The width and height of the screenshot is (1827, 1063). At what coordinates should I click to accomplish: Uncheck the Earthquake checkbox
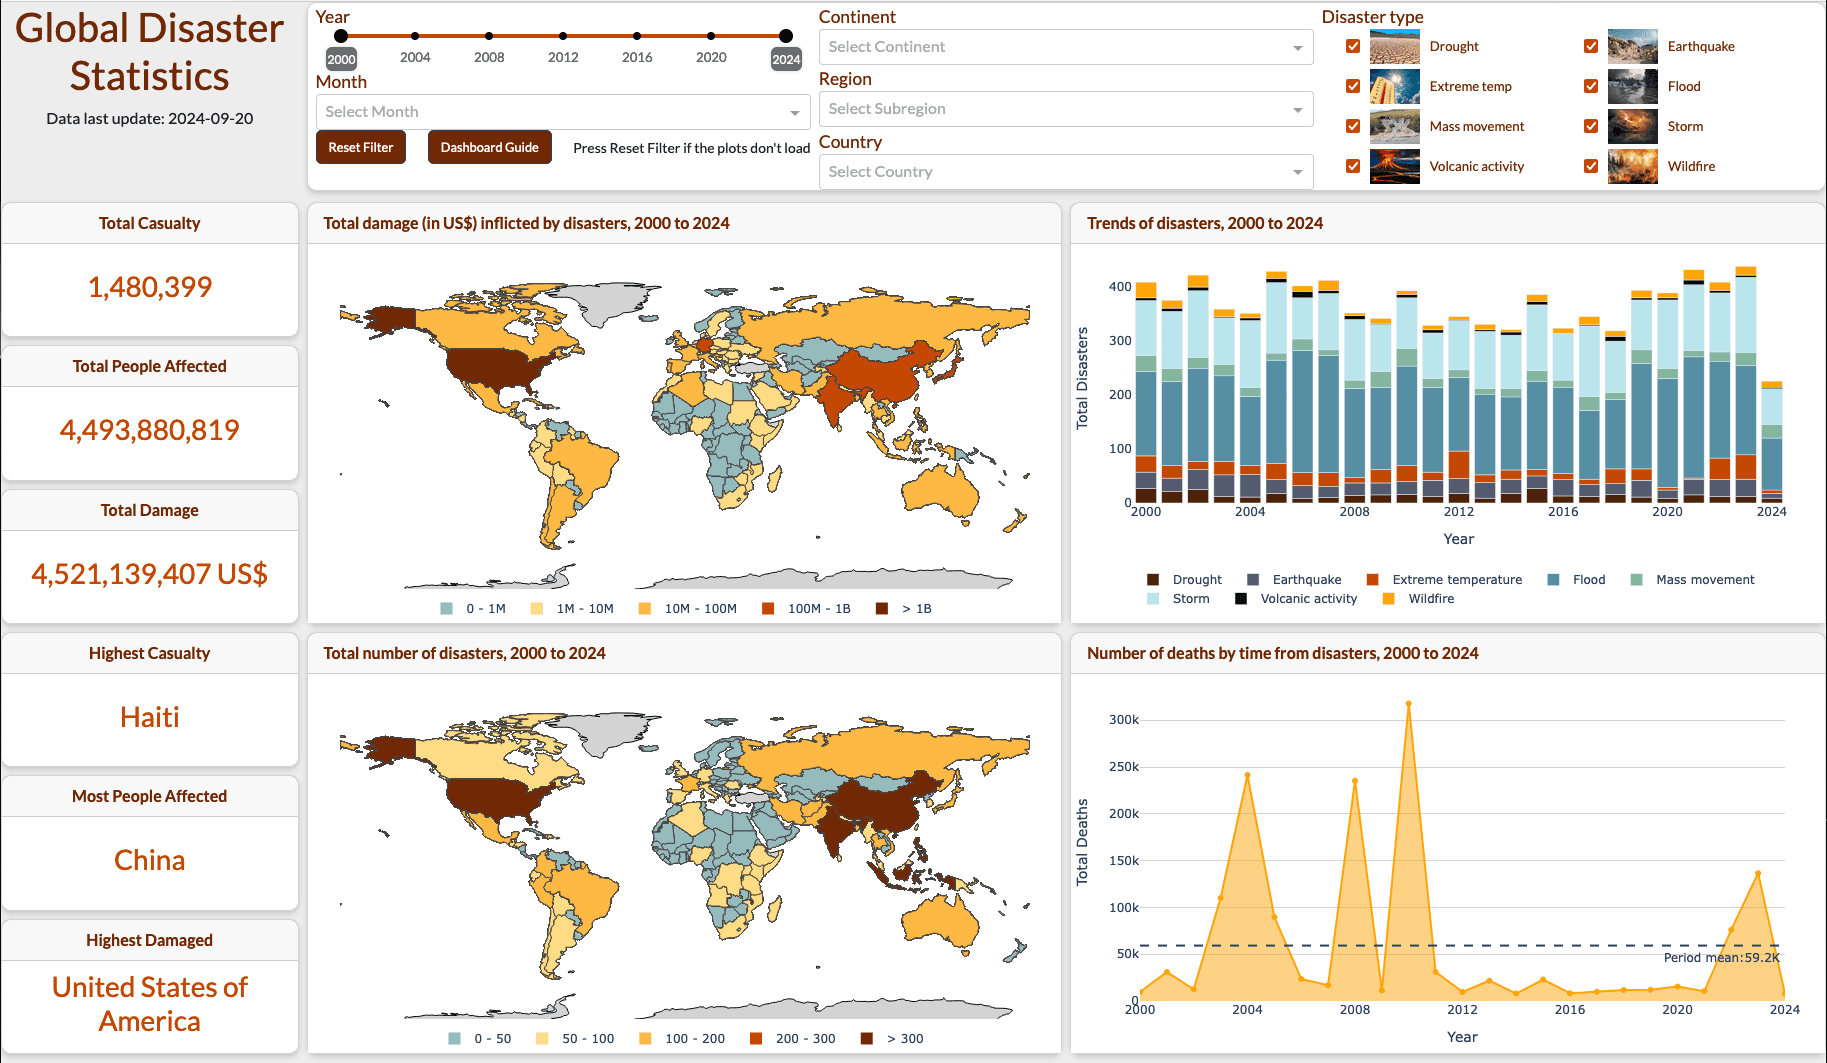[1591, 46]
